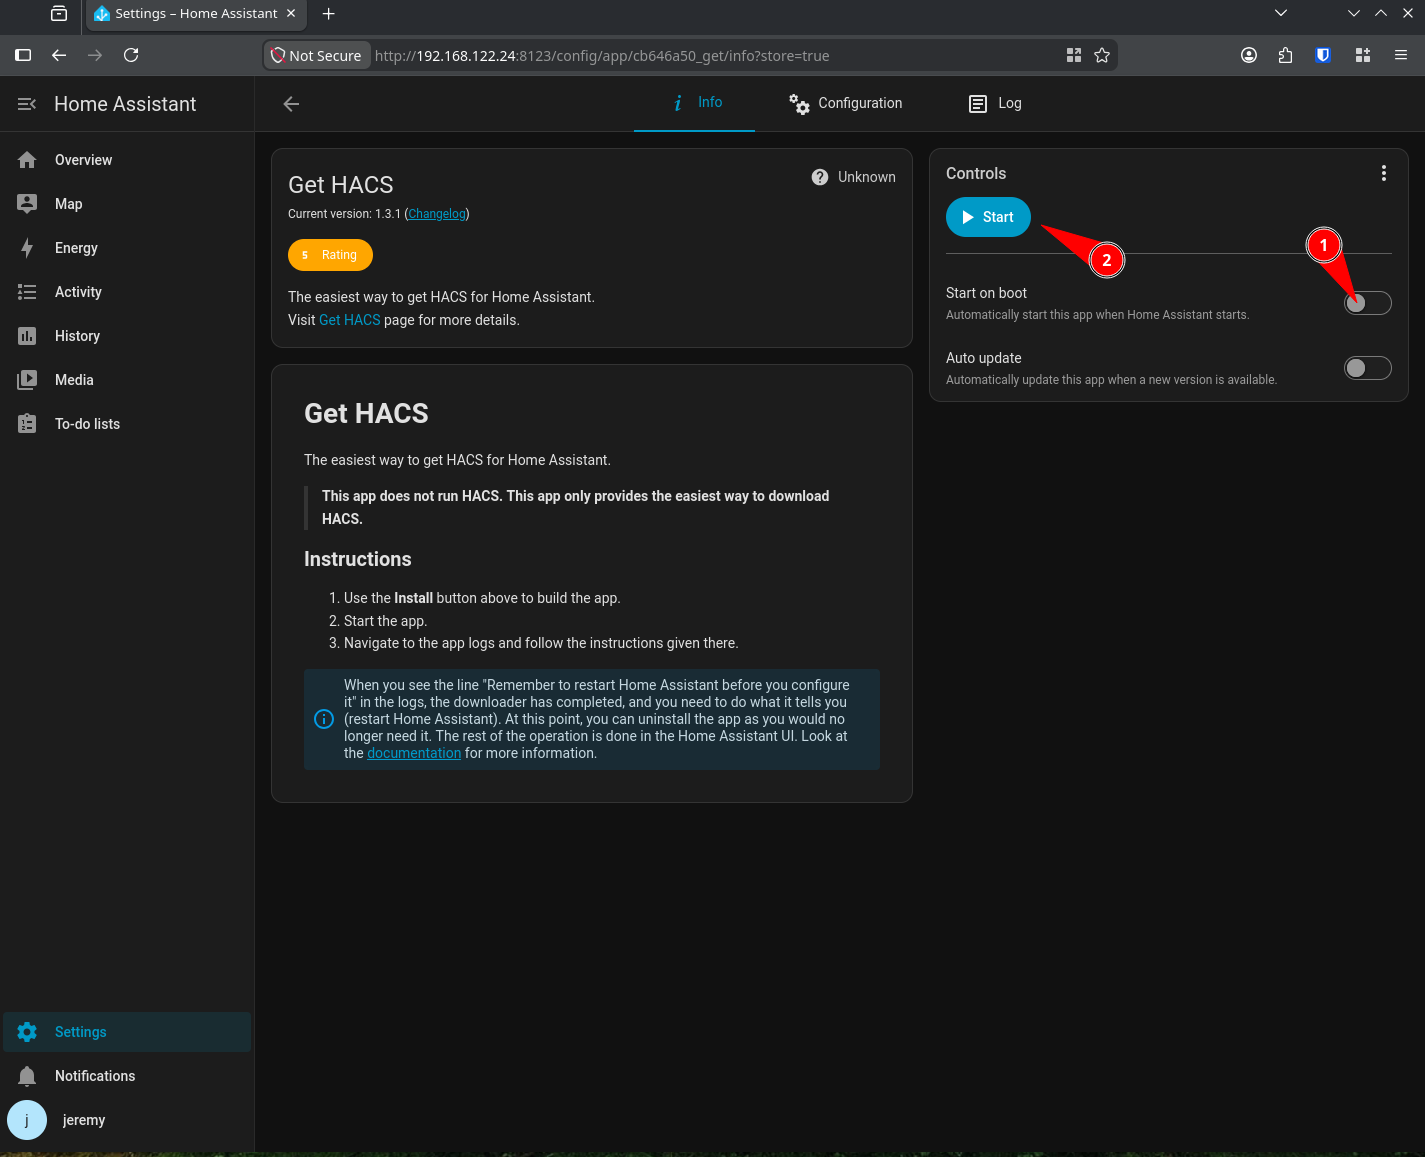Click the Unknown status question-mark icon
The image size is (1425, 1157).
coord(820,177)
